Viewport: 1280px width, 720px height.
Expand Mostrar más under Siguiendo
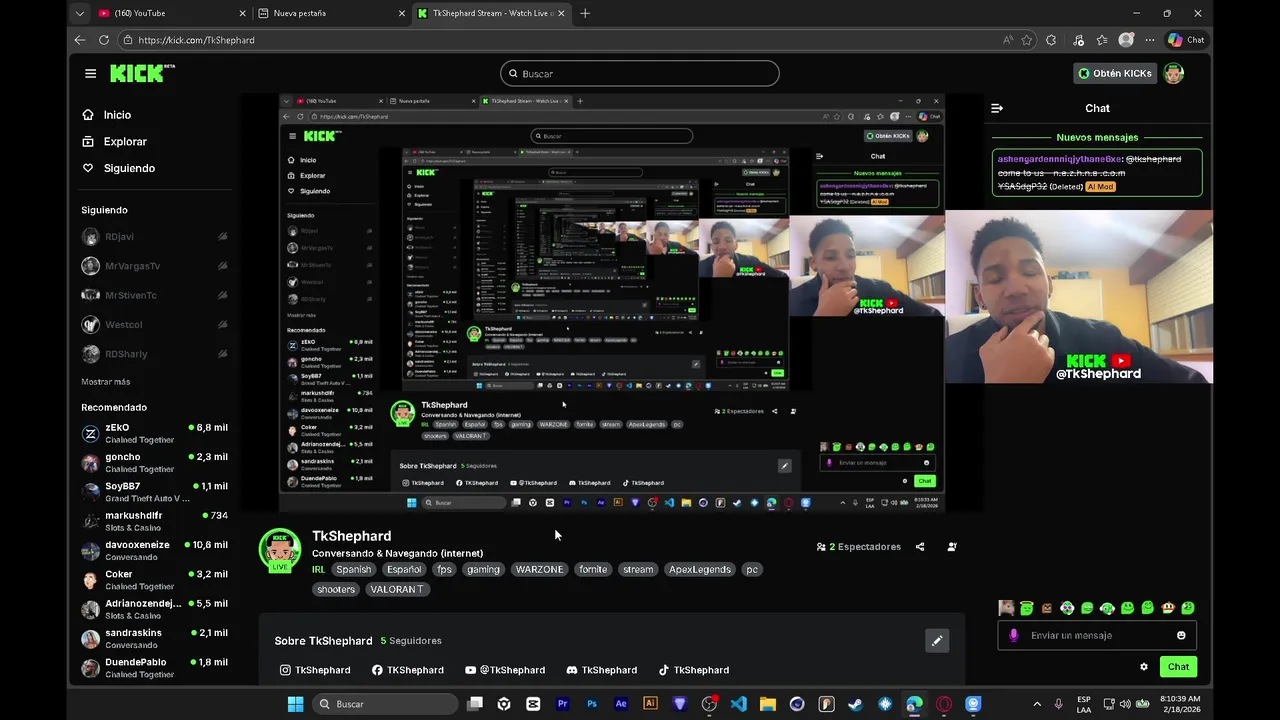106,382
